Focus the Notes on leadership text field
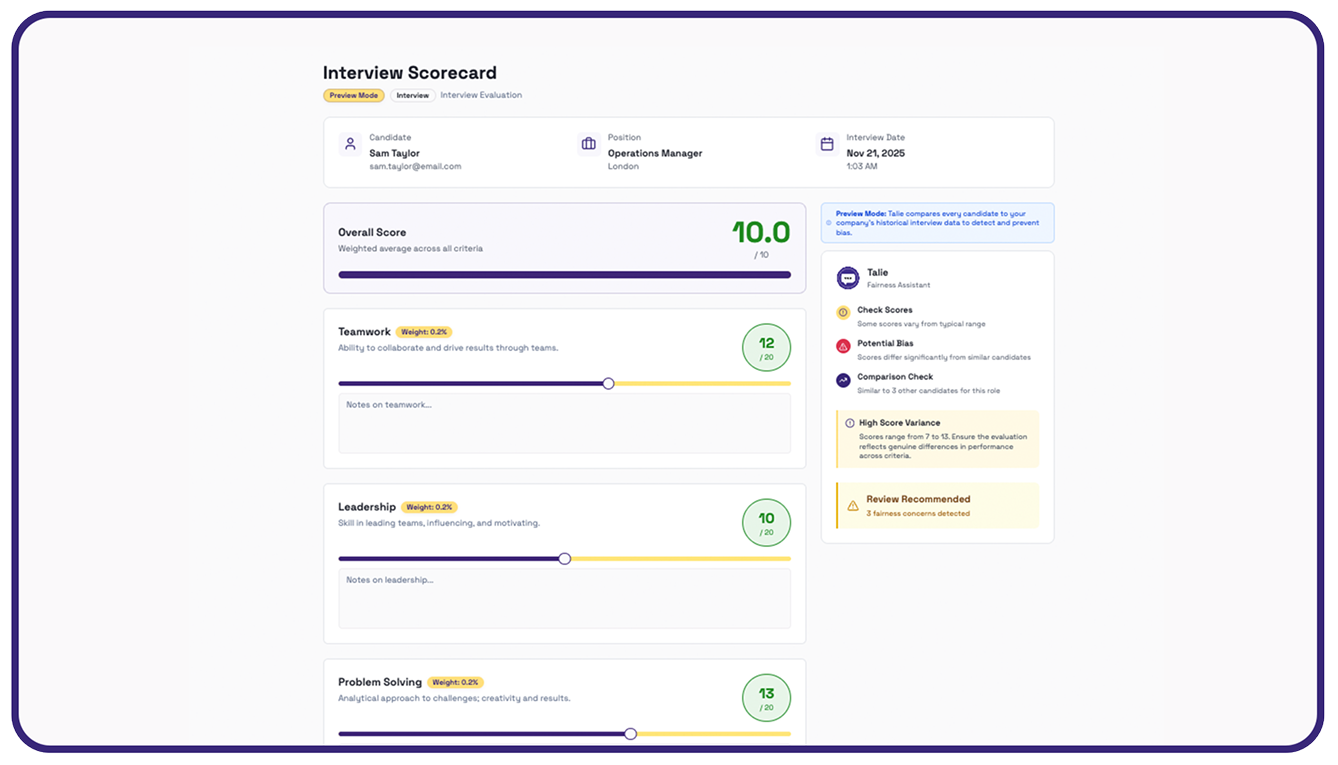1338x765 pixels. (564, 598)
